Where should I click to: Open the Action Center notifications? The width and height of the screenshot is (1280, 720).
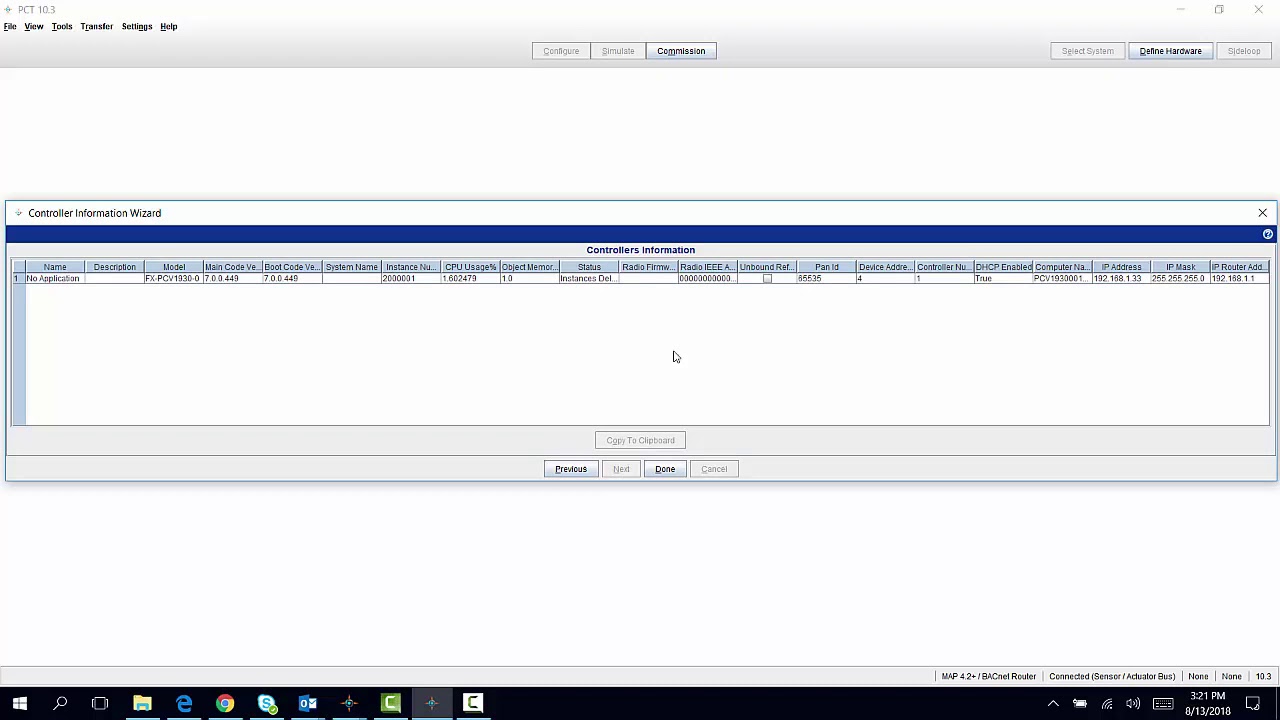(1253, 704)
